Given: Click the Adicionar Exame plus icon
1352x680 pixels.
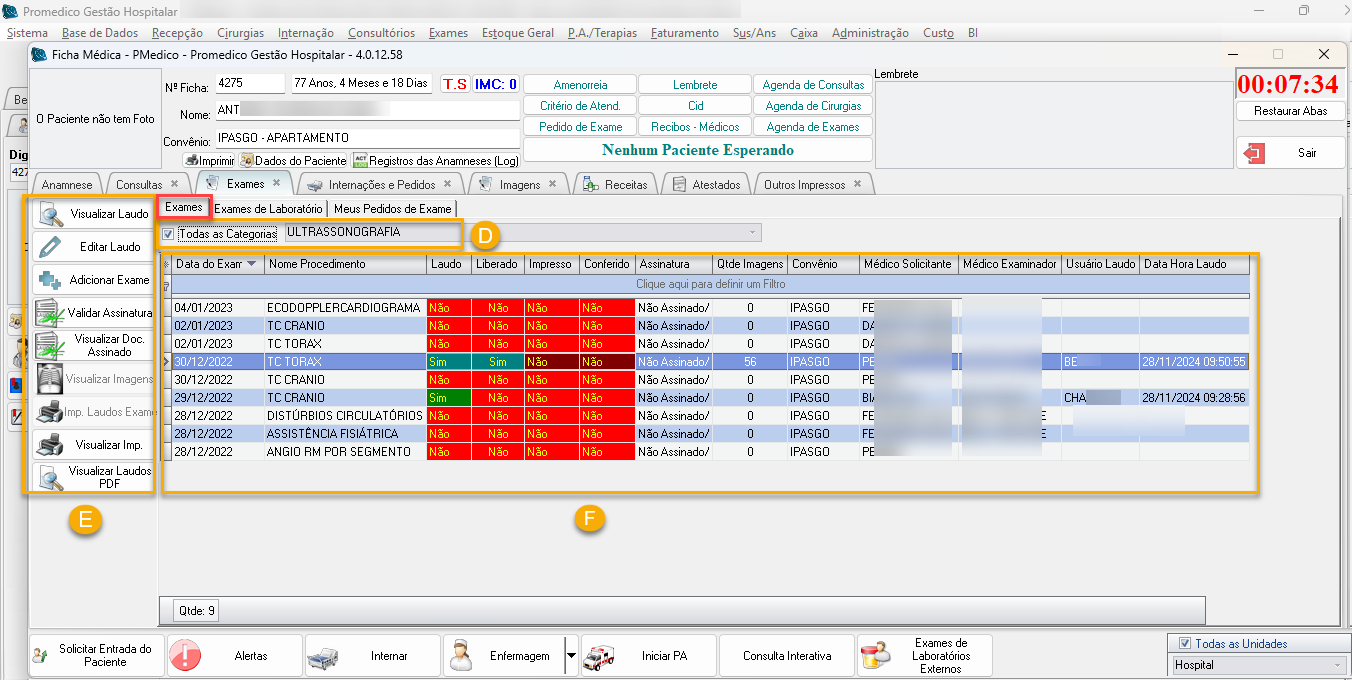Looking at the screenshot, I should tap(49, 280).
